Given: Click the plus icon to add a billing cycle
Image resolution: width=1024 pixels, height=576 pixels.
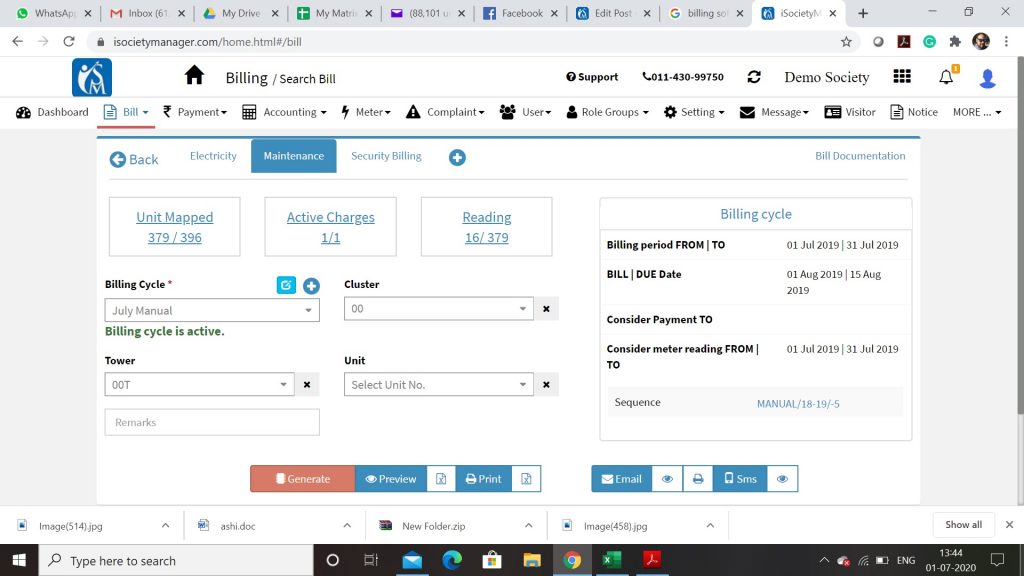Looking at the screenshot, I should [311, 285].
